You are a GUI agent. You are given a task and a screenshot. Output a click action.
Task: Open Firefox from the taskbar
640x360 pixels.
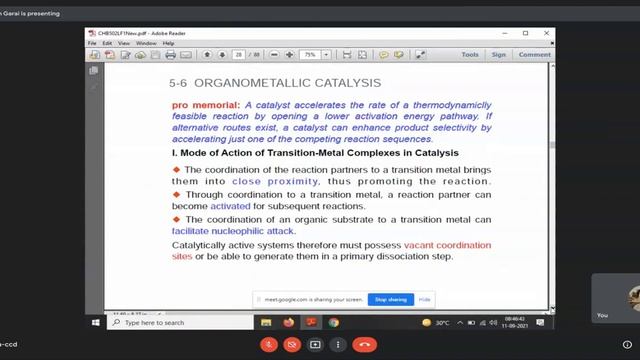pyautogui.click(x=289, y=322)
